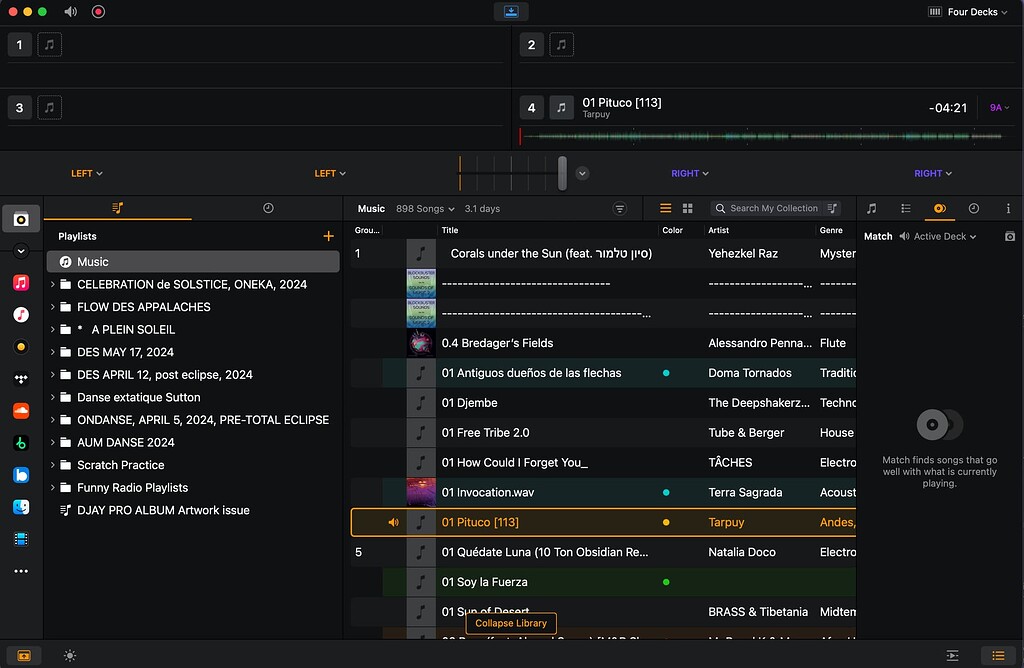Click the plus icon to add a playlist
1024x668 pixels.
328,236
